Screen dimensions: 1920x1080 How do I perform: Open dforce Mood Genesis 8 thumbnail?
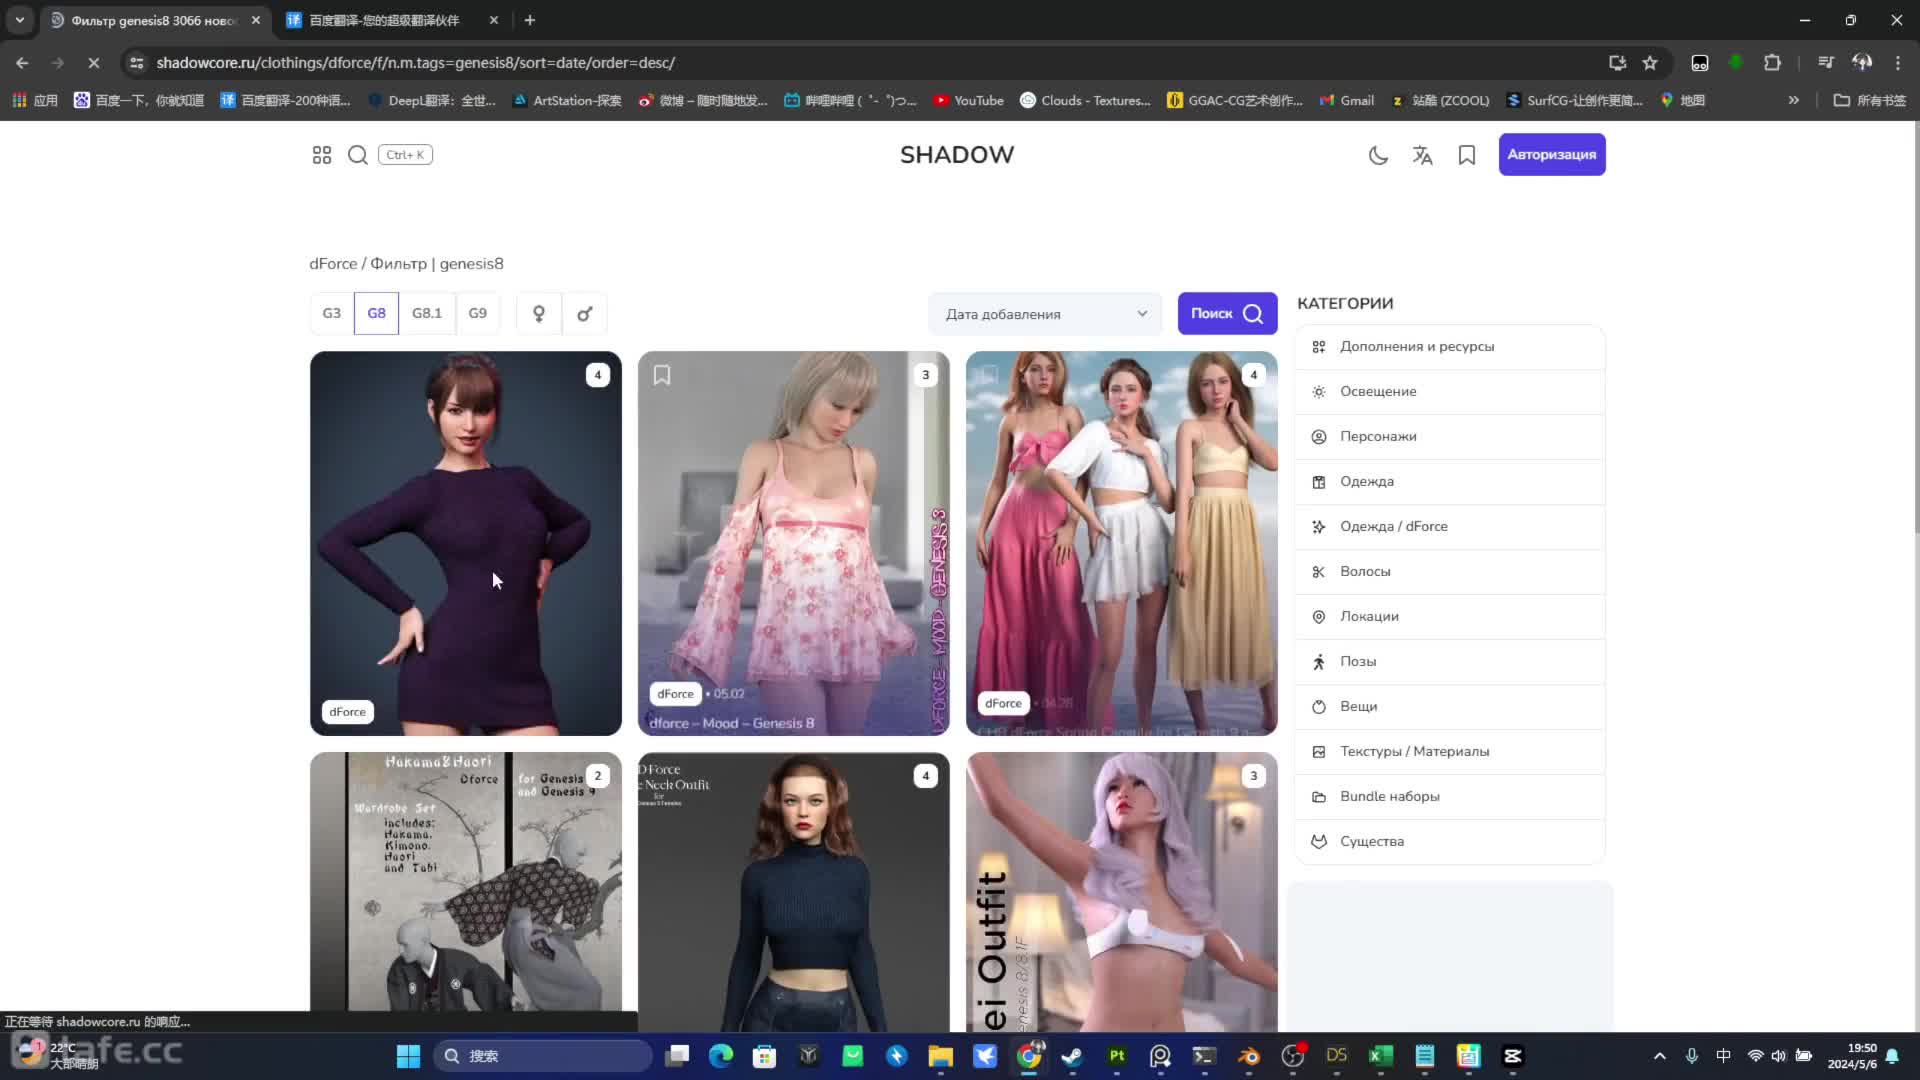tap(793, 543)
